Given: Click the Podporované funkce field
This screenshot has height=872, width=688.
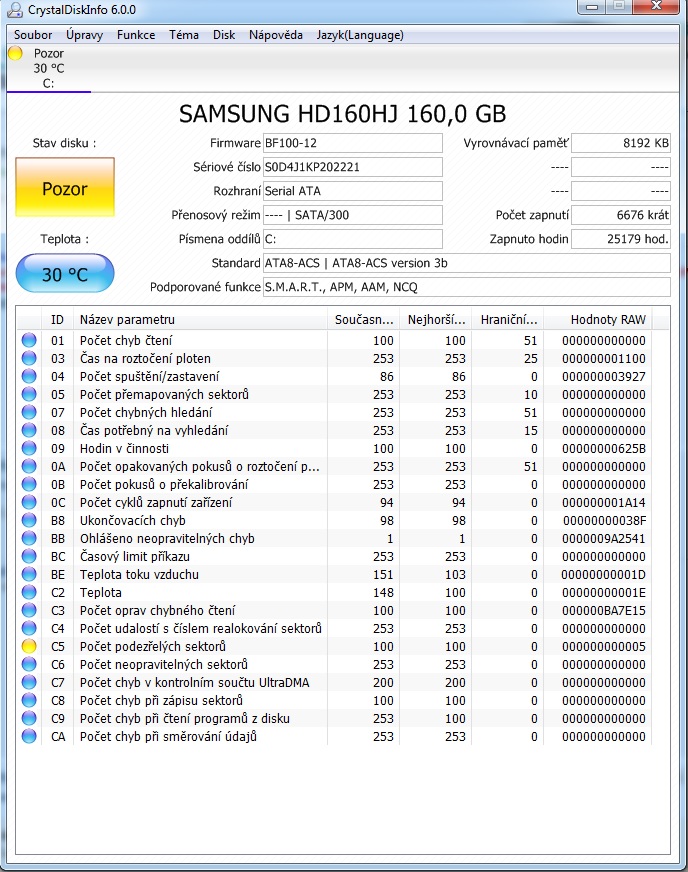Looking at the screenshot, I should tap(467, 287).
